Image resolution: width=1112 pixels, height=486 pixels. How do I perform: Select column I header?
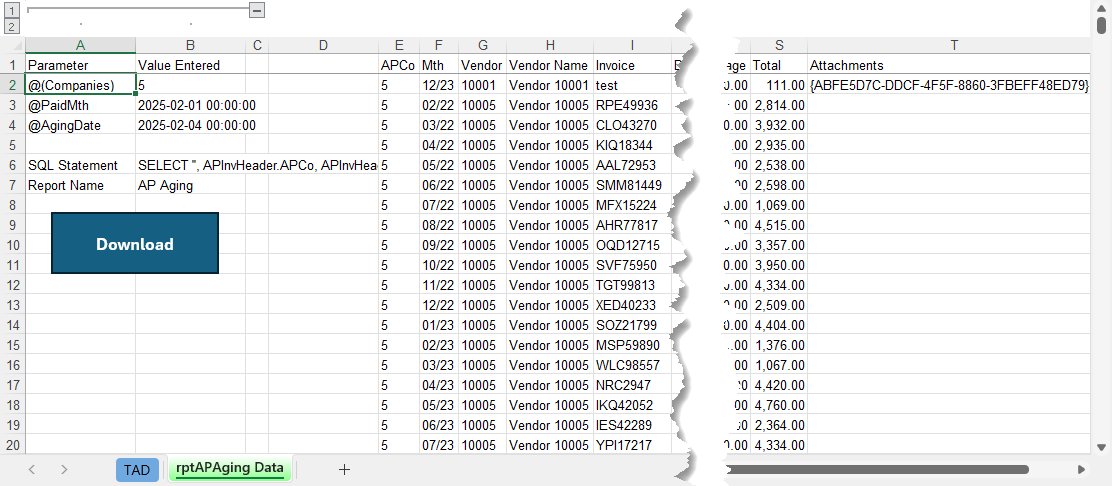[x=632, y=45]
